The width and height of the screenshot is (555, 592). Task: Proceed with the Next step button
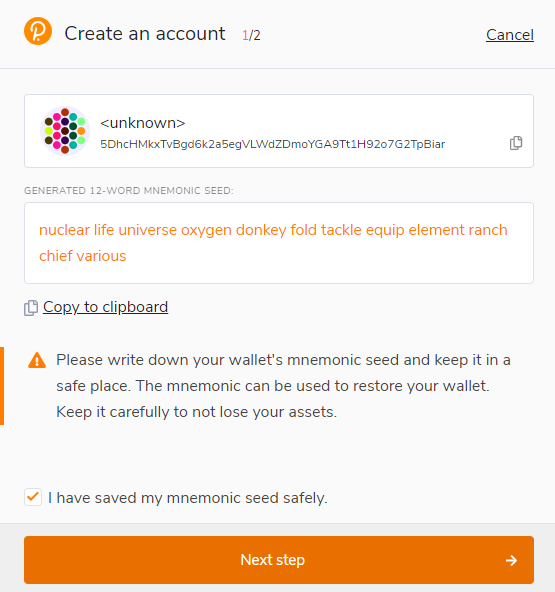pyautogui.click(x=279, y=560)
